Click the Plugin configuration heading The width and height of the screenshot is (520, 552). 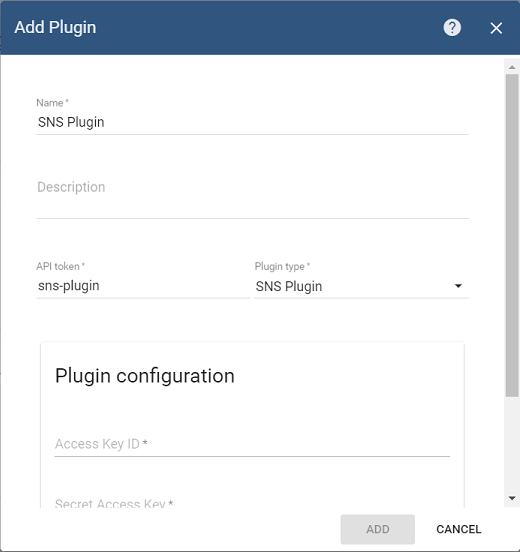point(145,376)
